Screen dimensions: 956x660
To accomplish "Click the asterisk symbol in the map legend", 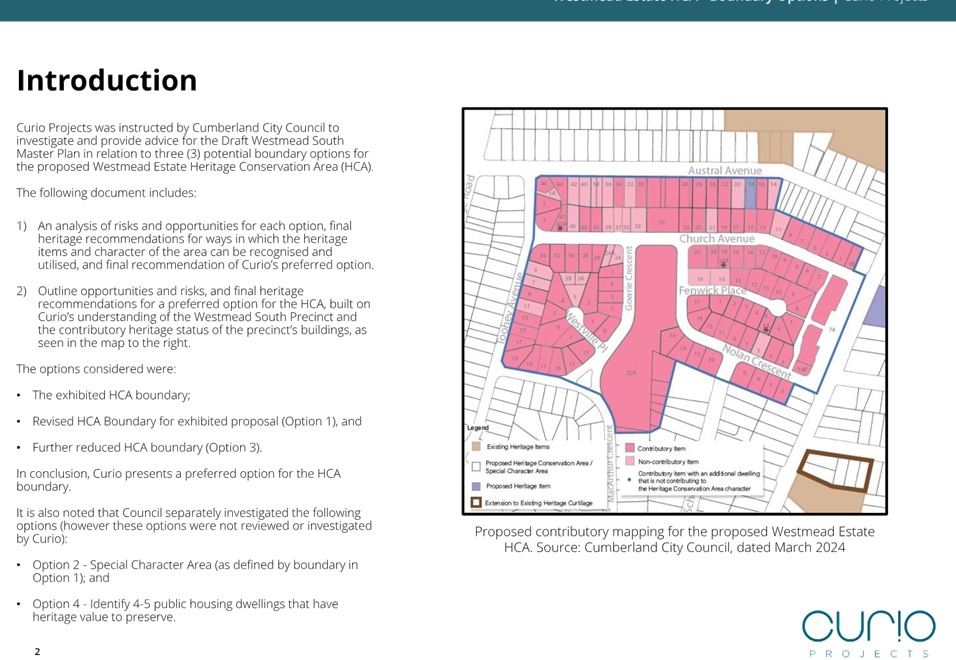I will [x=629, y=480].
